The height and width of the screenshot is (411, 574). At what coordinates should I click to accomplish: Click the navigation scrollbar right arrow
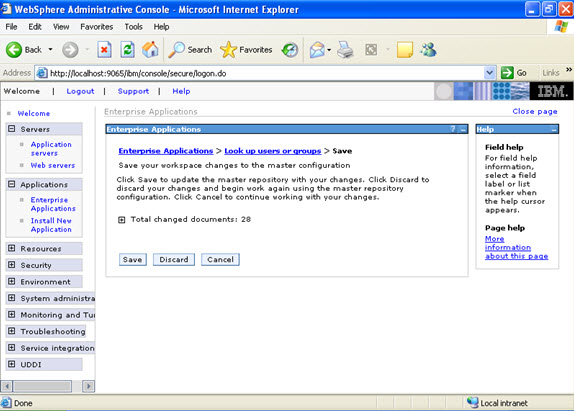(88, 386)
